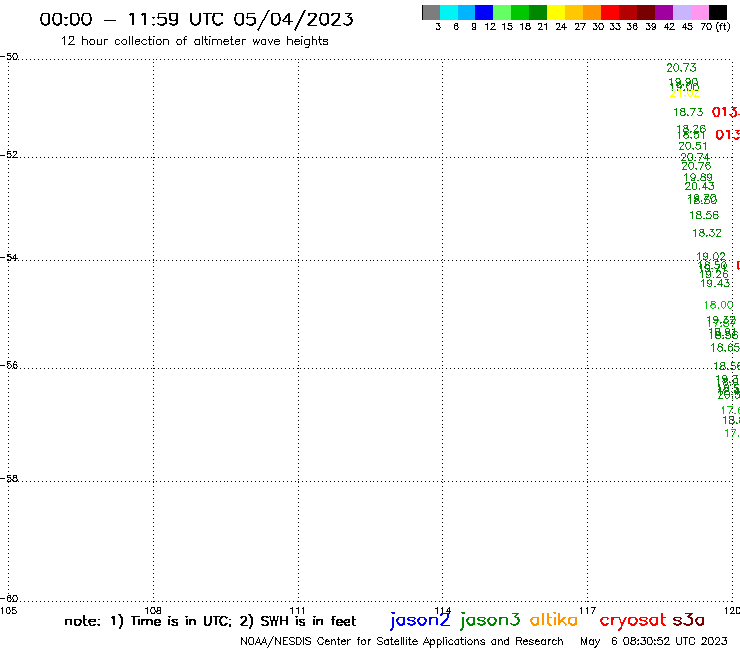Screen dimensions: 740x650
Task: Click the wave height value 20.51
Action: pos(693,146)
